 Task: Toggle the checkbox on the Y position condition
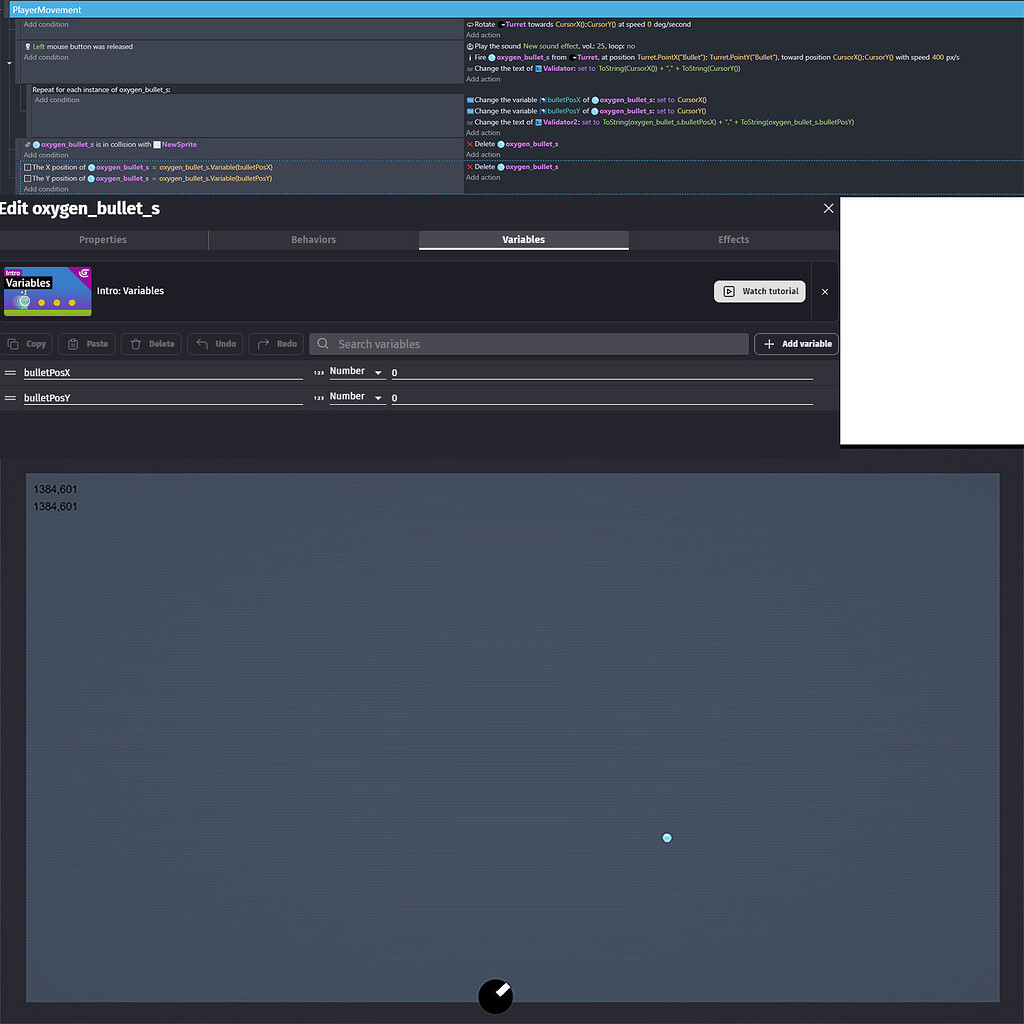click(27, 178)
